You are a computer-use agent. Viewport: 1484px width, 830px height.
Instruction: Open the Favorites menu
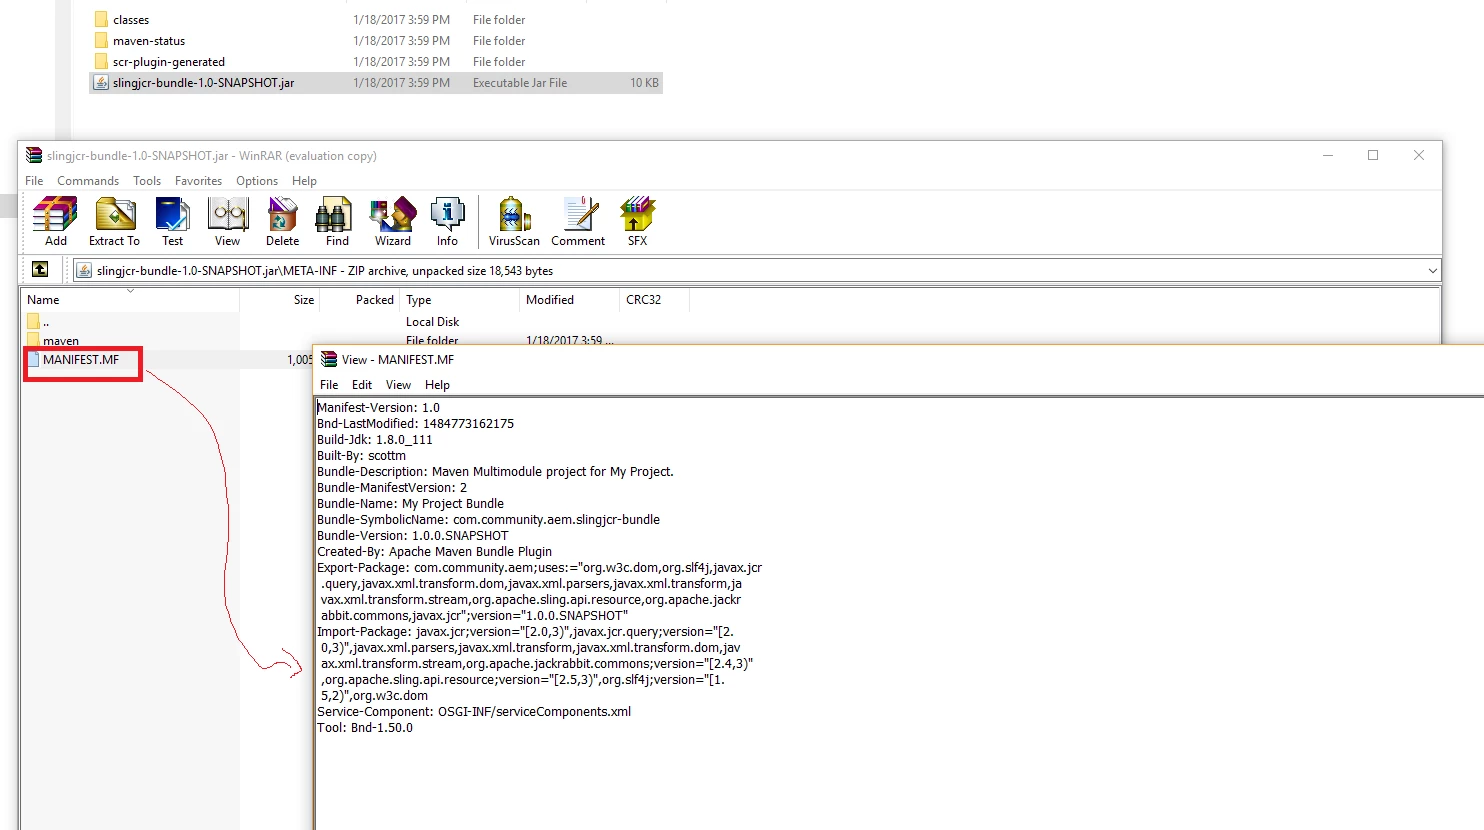pyautogui.click(x=198, y=181)
